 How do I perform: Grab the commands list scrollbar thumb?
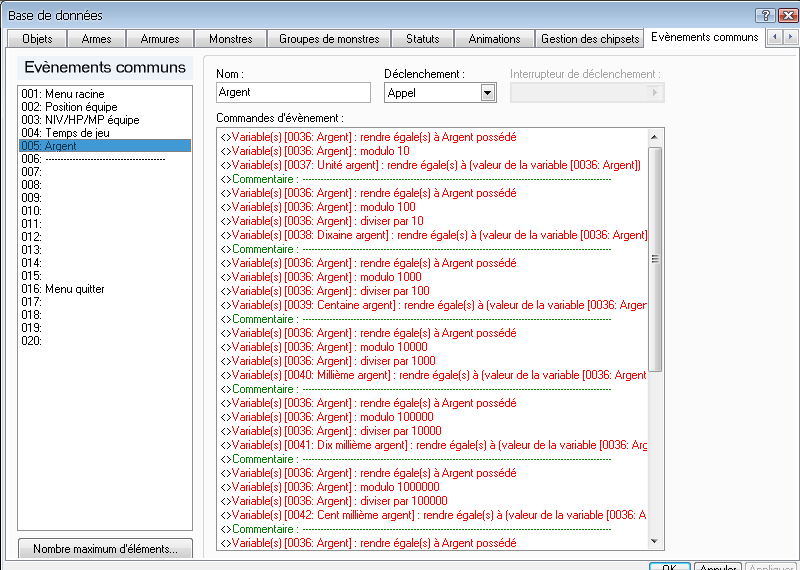click(655, 259)
